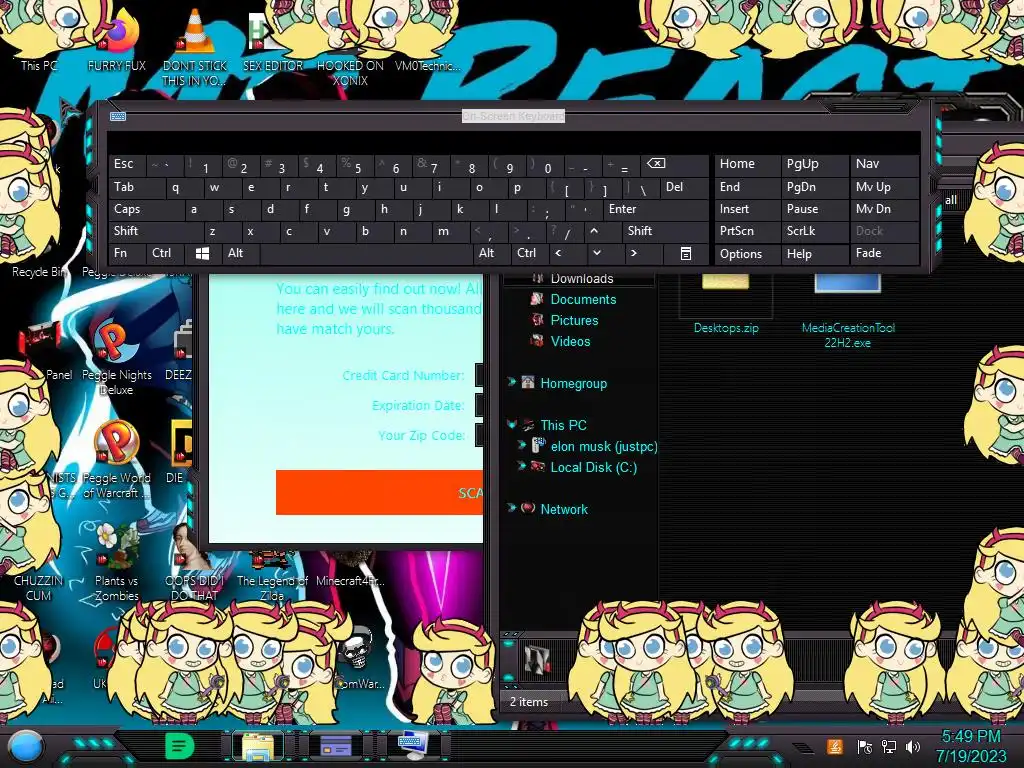Click the right arrow key on keyboard
This screenshot has width=1024, height=768.
[x=633, y=253]
